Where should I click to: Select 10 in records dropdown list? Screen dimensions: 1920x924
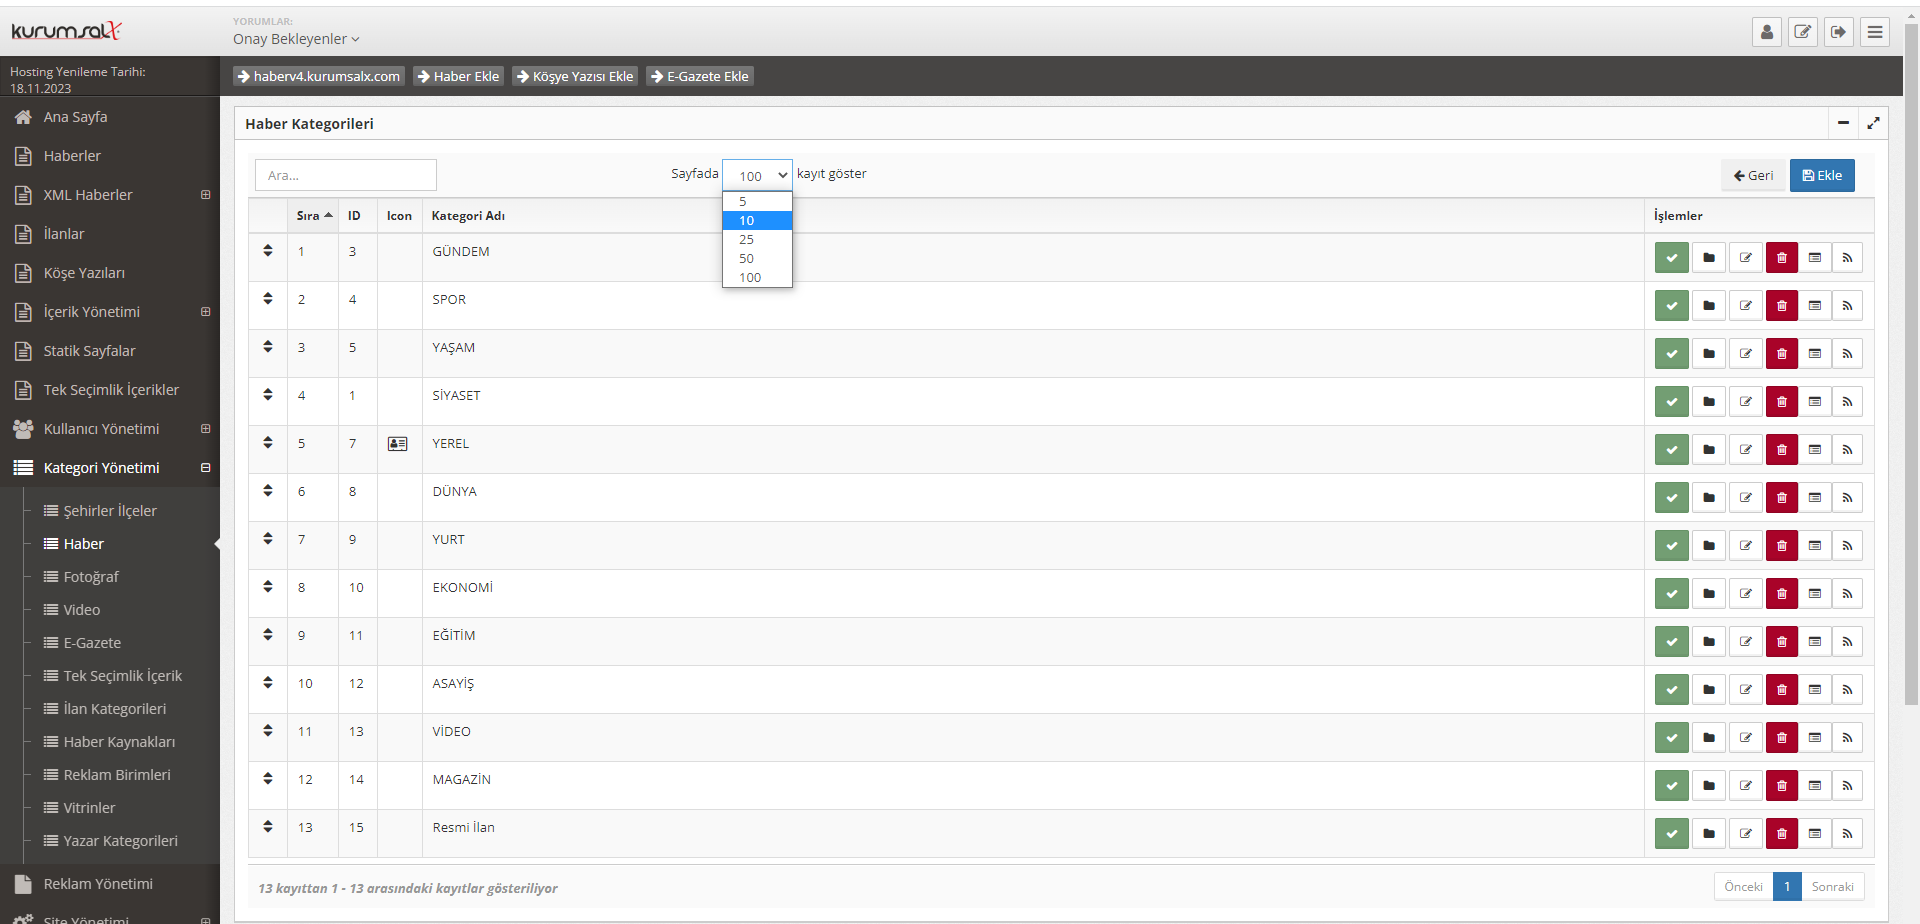[x=757, y=221]
